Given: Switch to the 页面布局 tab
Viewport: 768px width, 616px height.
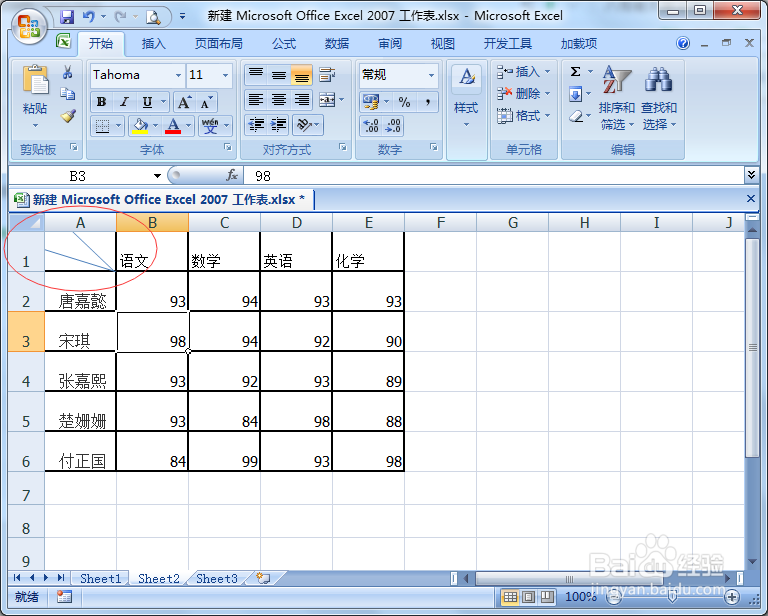Looking at the screenshot, I should click(x=218, y=44).
